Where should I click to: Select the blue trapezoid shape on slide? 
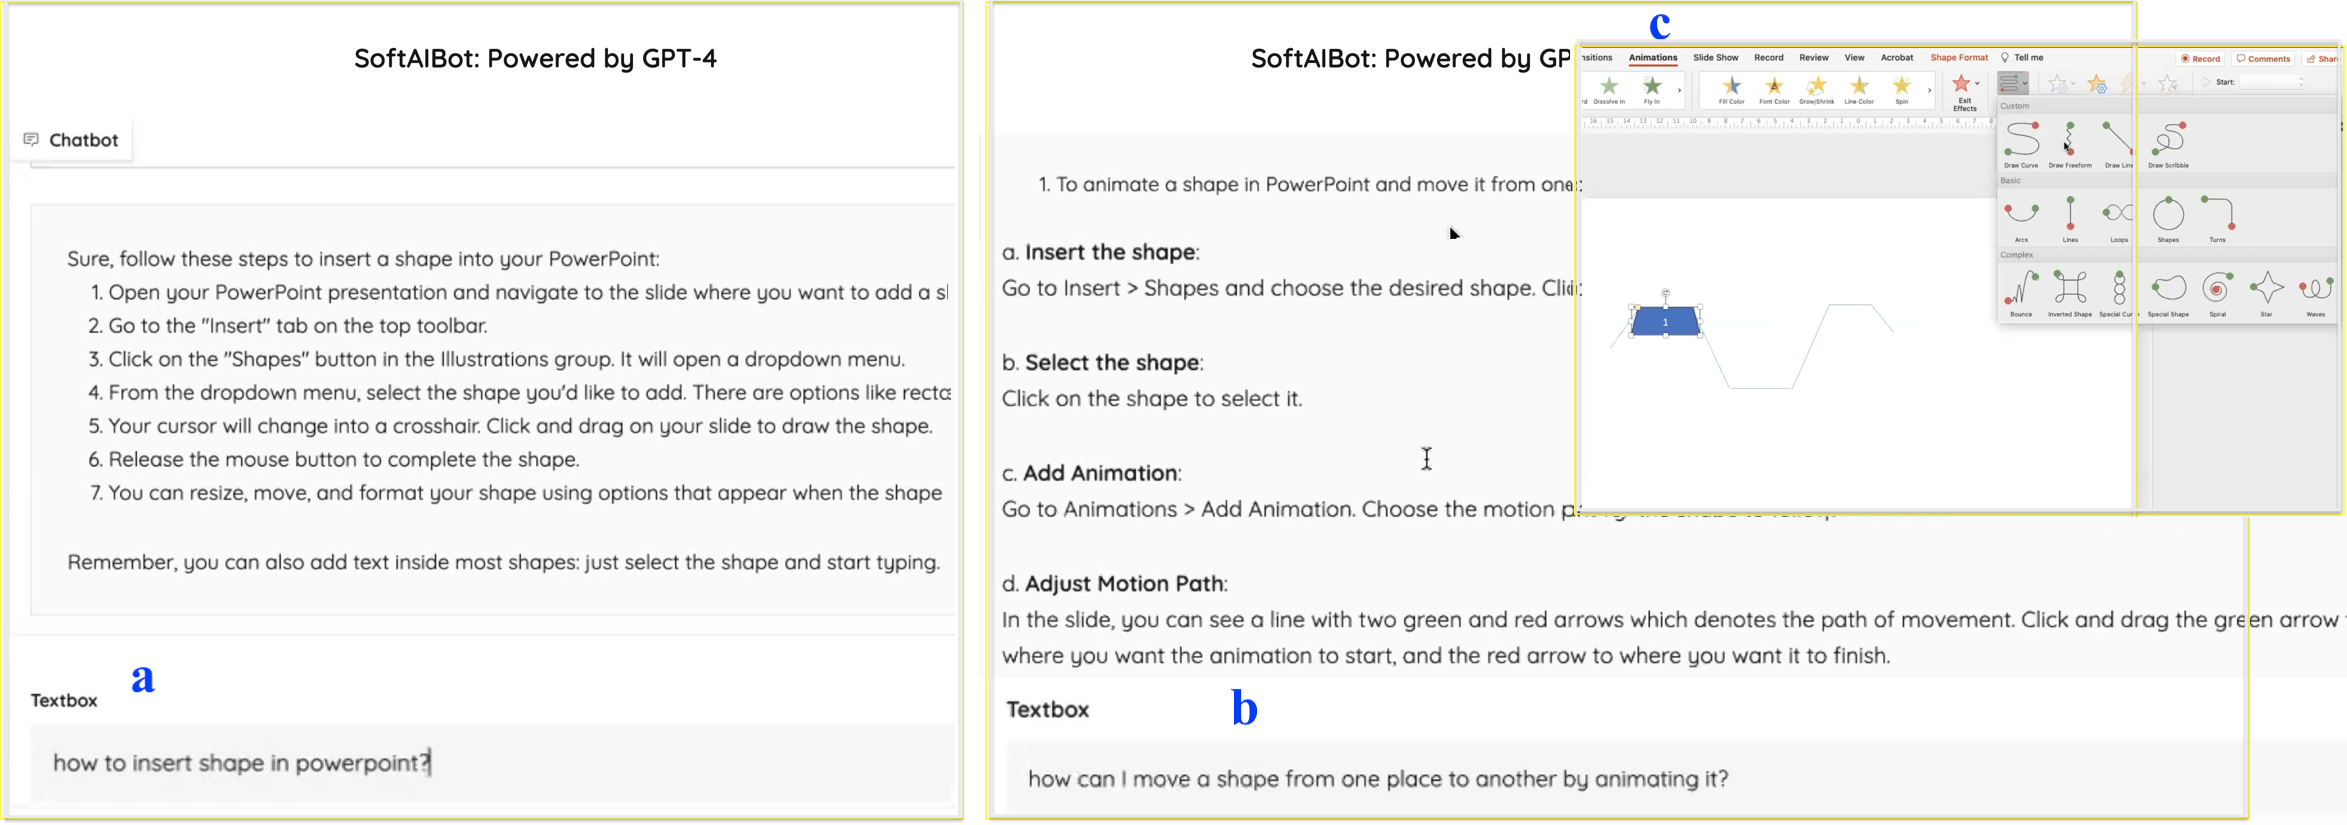[x=1665, y=322]
